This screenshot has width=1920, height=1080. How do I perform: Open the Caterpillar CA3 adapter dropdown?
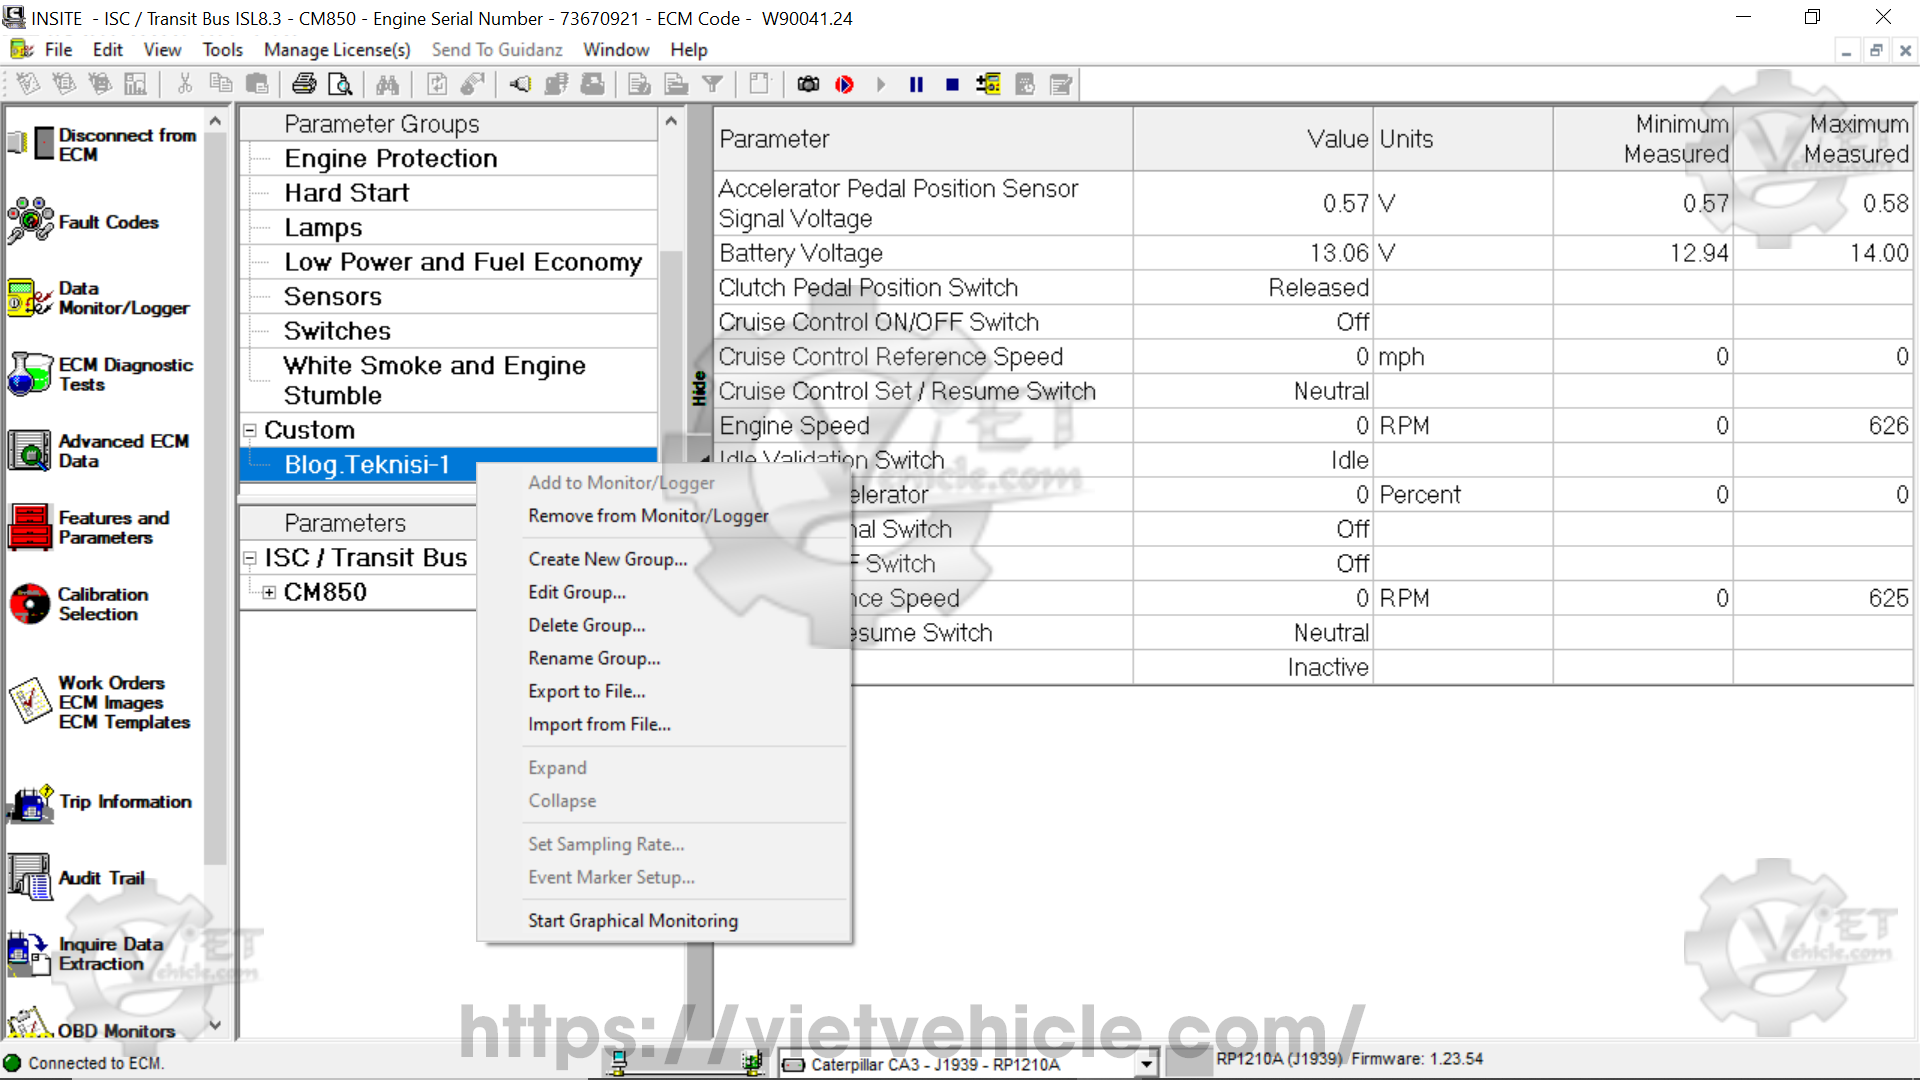point(1146,1064)
